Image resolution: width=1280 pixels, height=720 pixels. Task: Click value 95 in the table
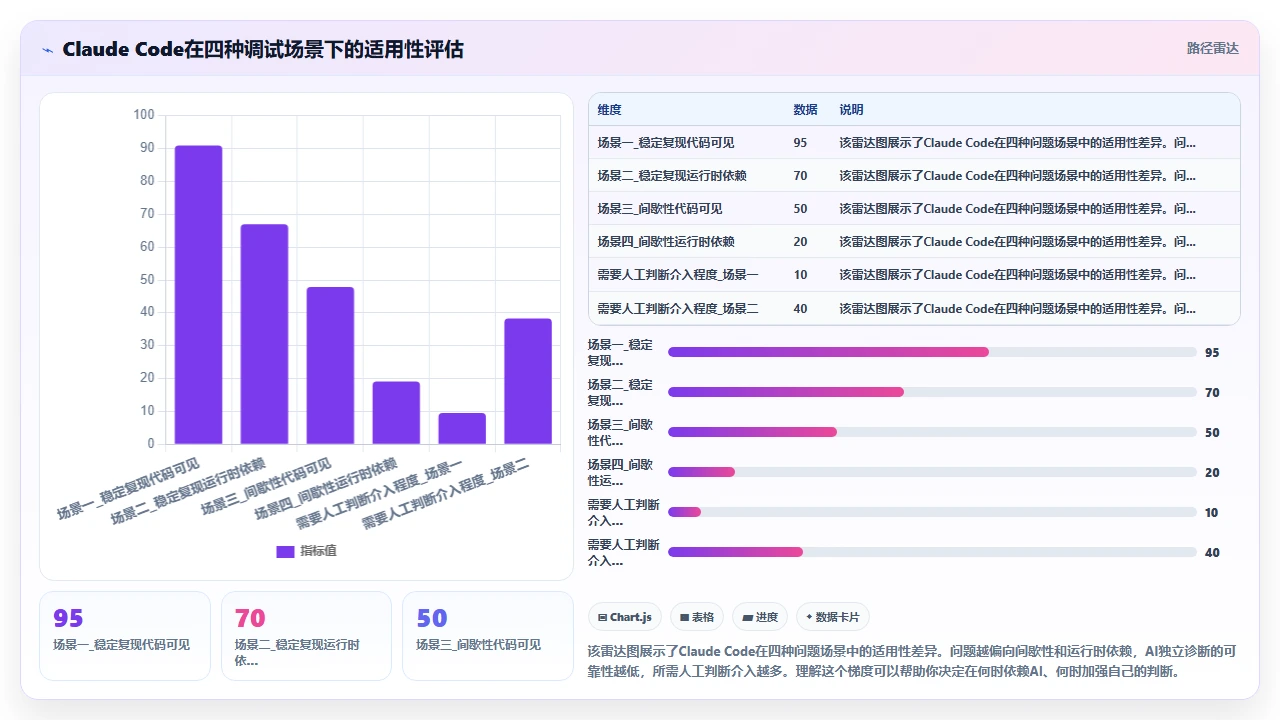[x=800, y=143]
